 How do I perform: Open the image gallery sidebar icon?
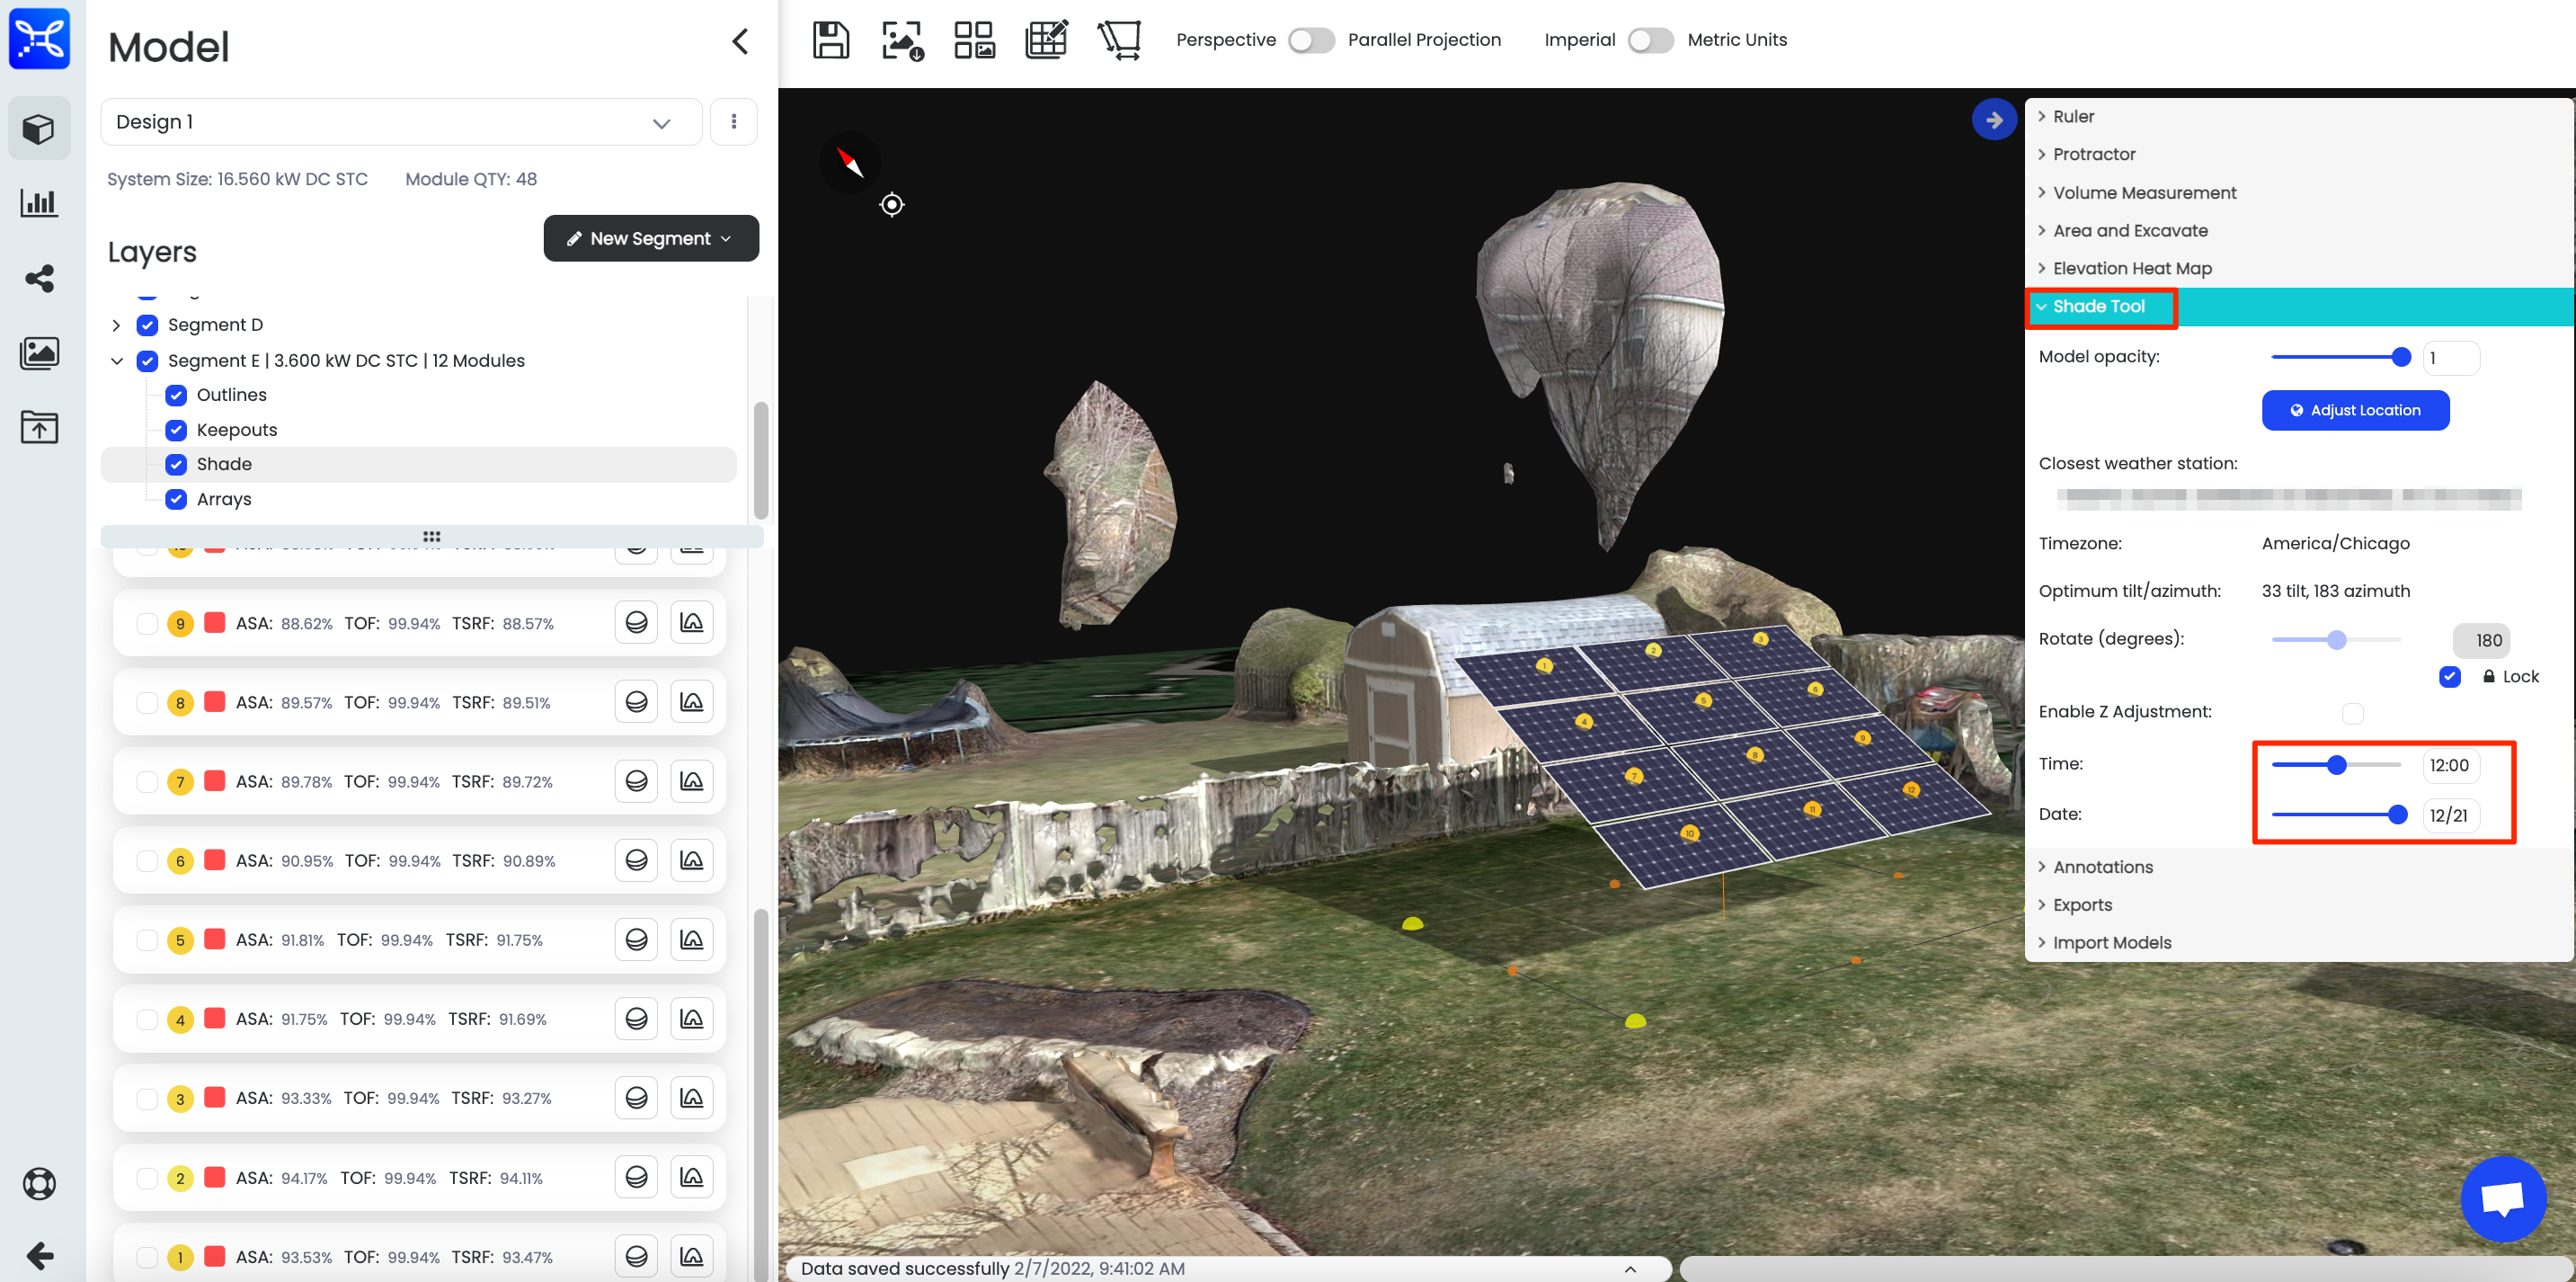coord(39,353)
